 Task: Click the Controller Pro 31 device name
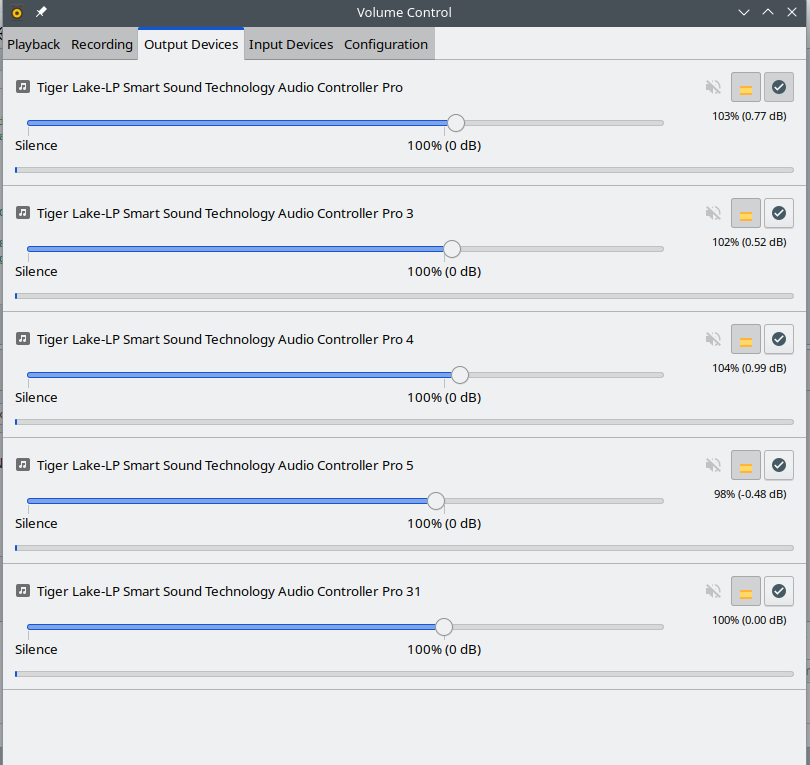[x=229, y=591]
